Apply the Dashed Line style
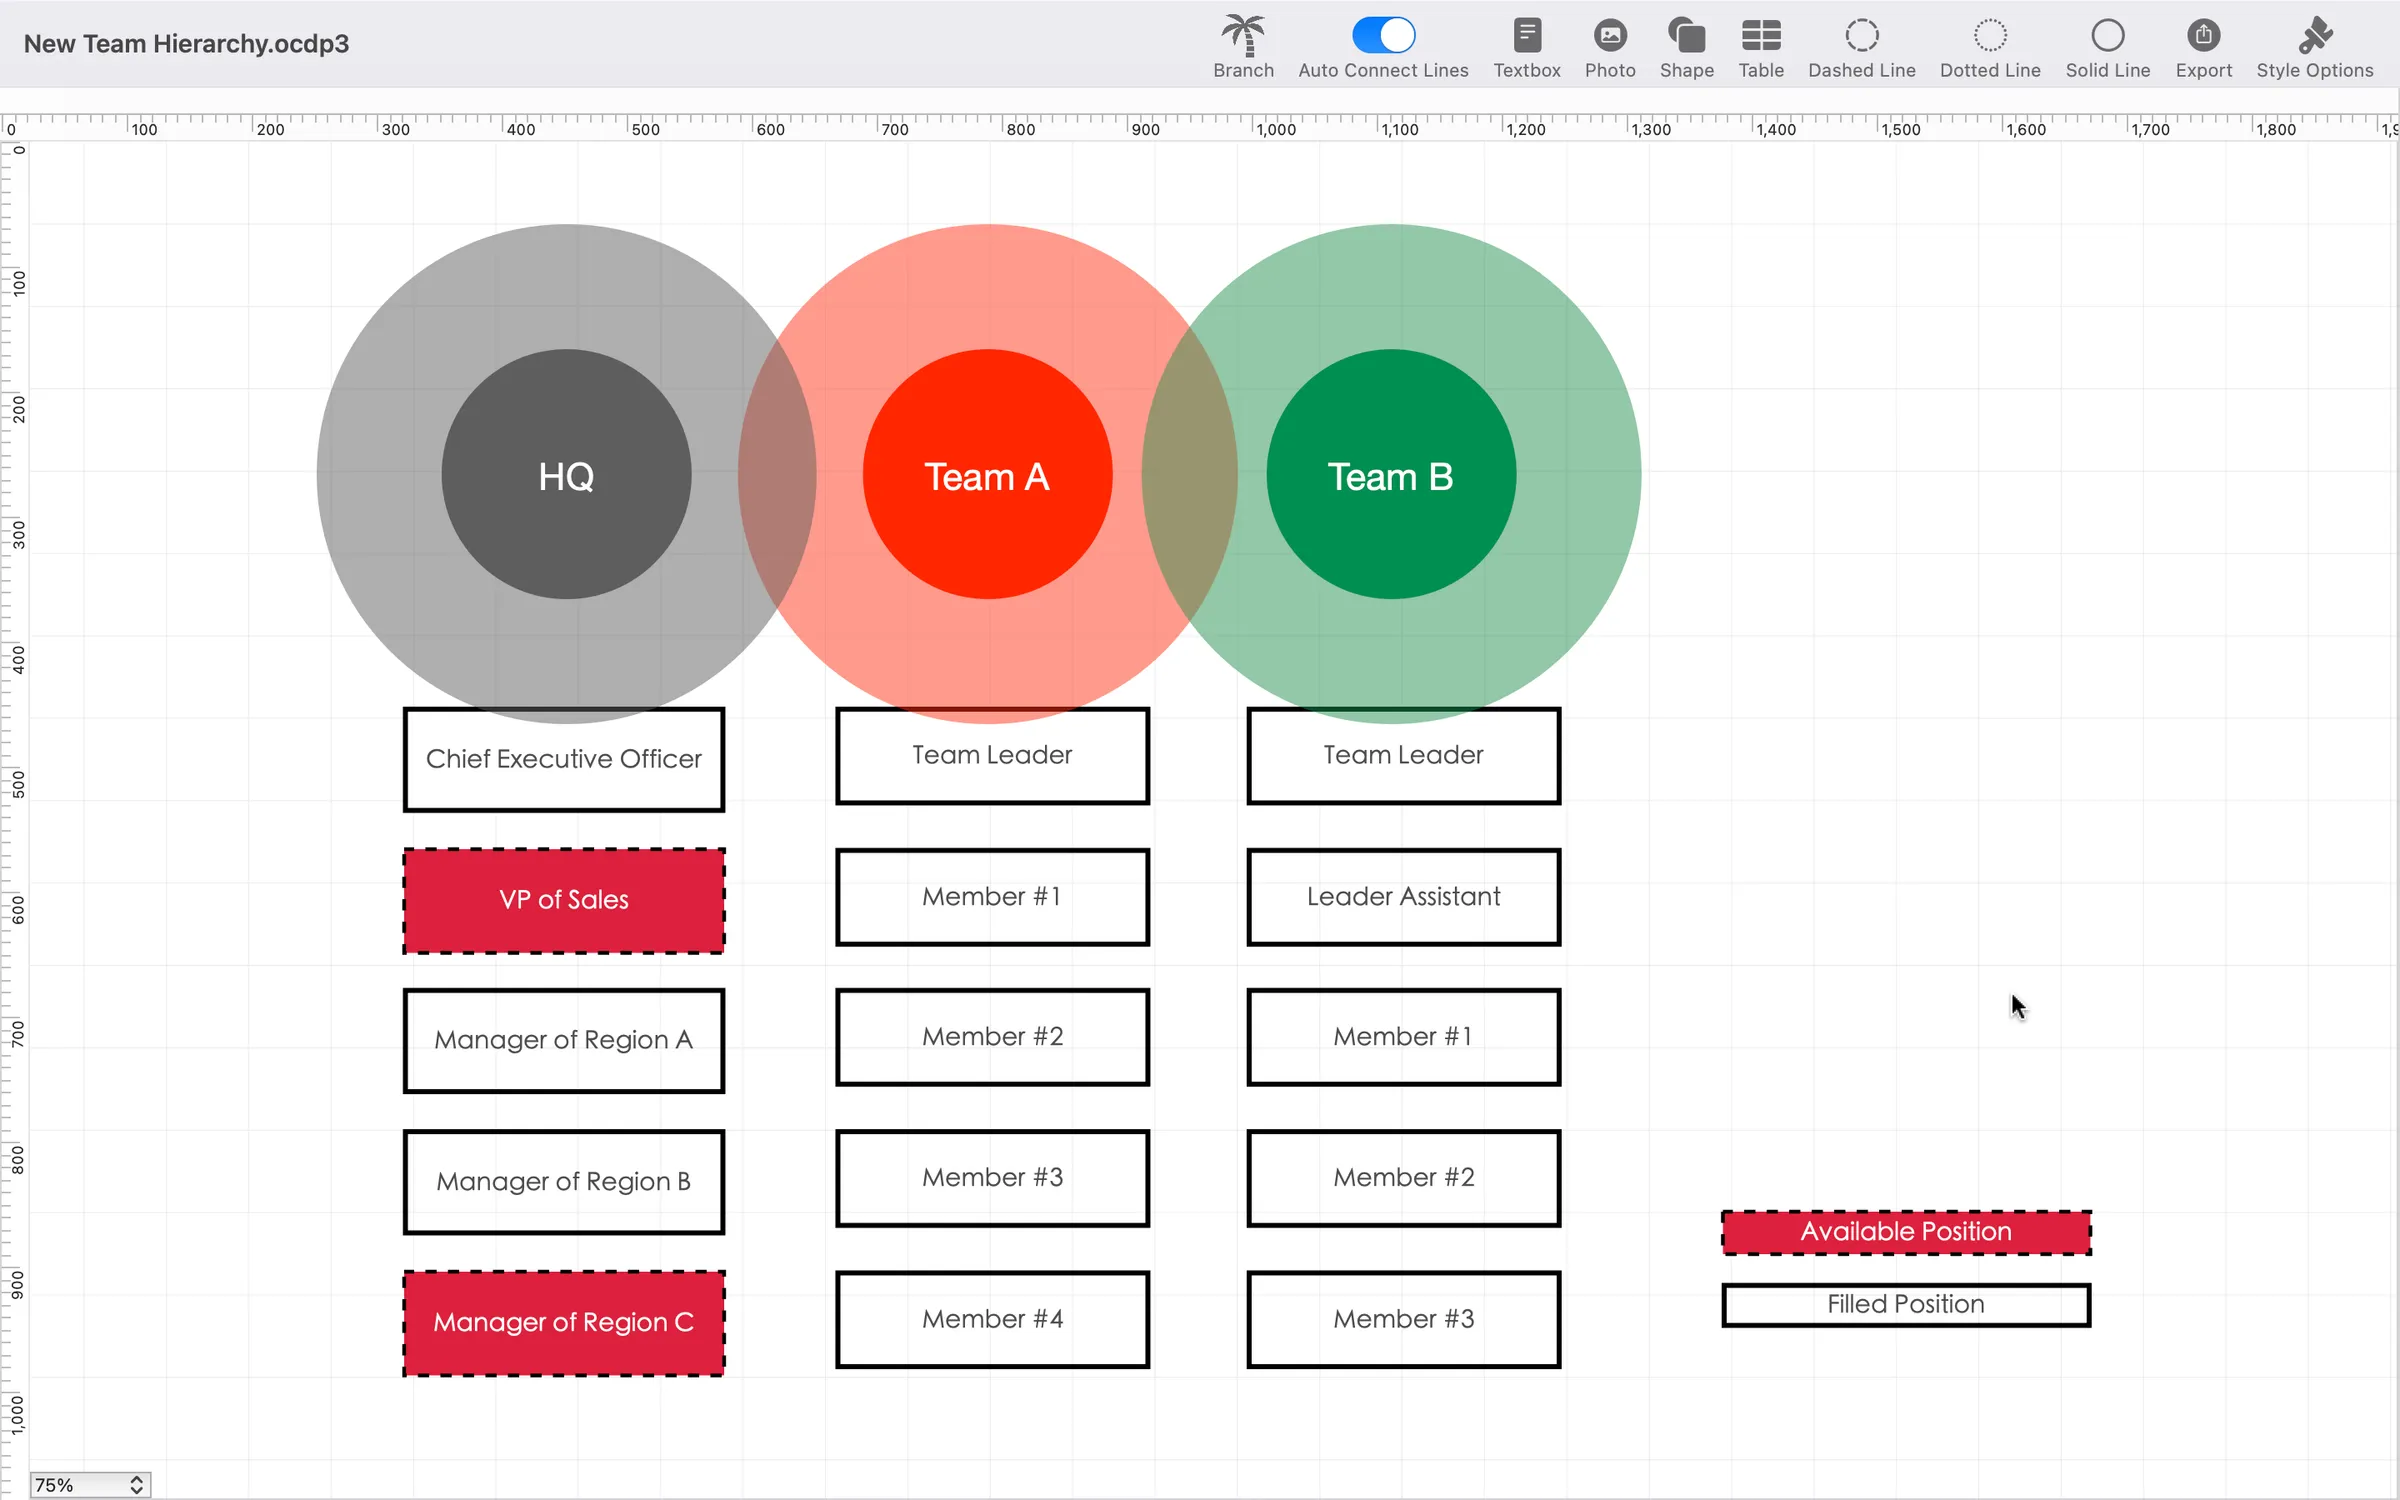The height and width of the screenshot is (1500, 2400). (1862, 44)
